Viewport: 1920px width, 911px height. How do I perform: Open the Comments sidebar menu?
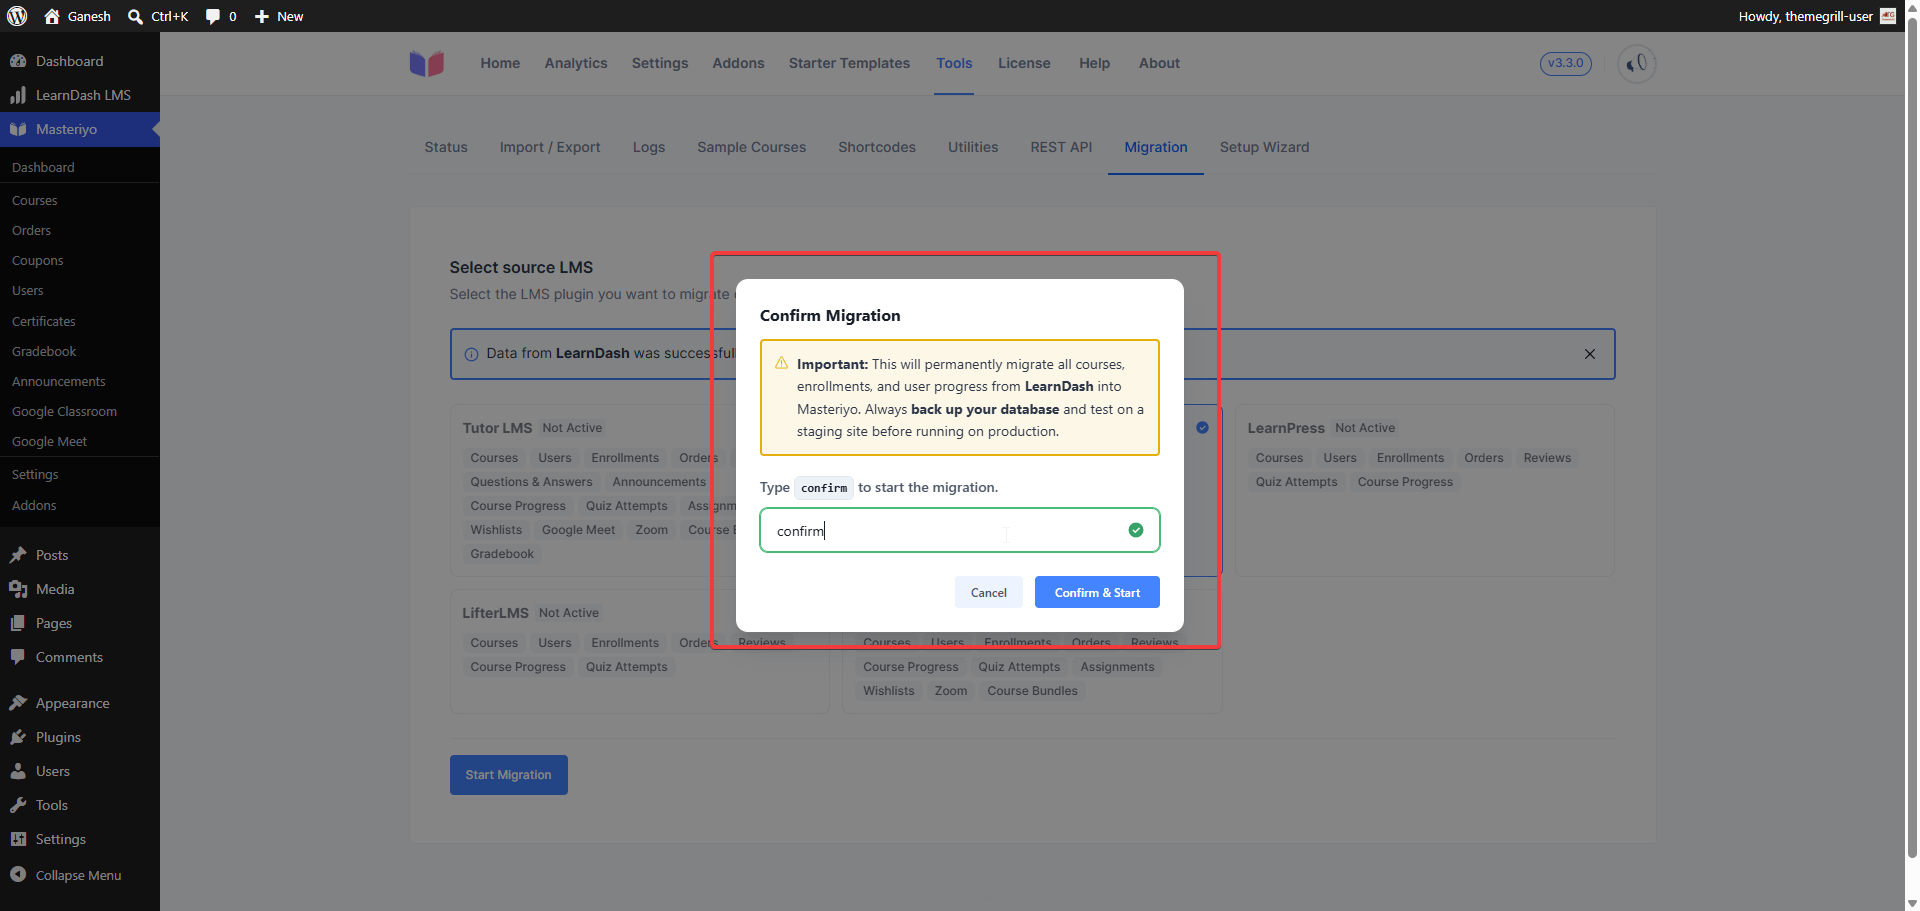pos(80,657)
